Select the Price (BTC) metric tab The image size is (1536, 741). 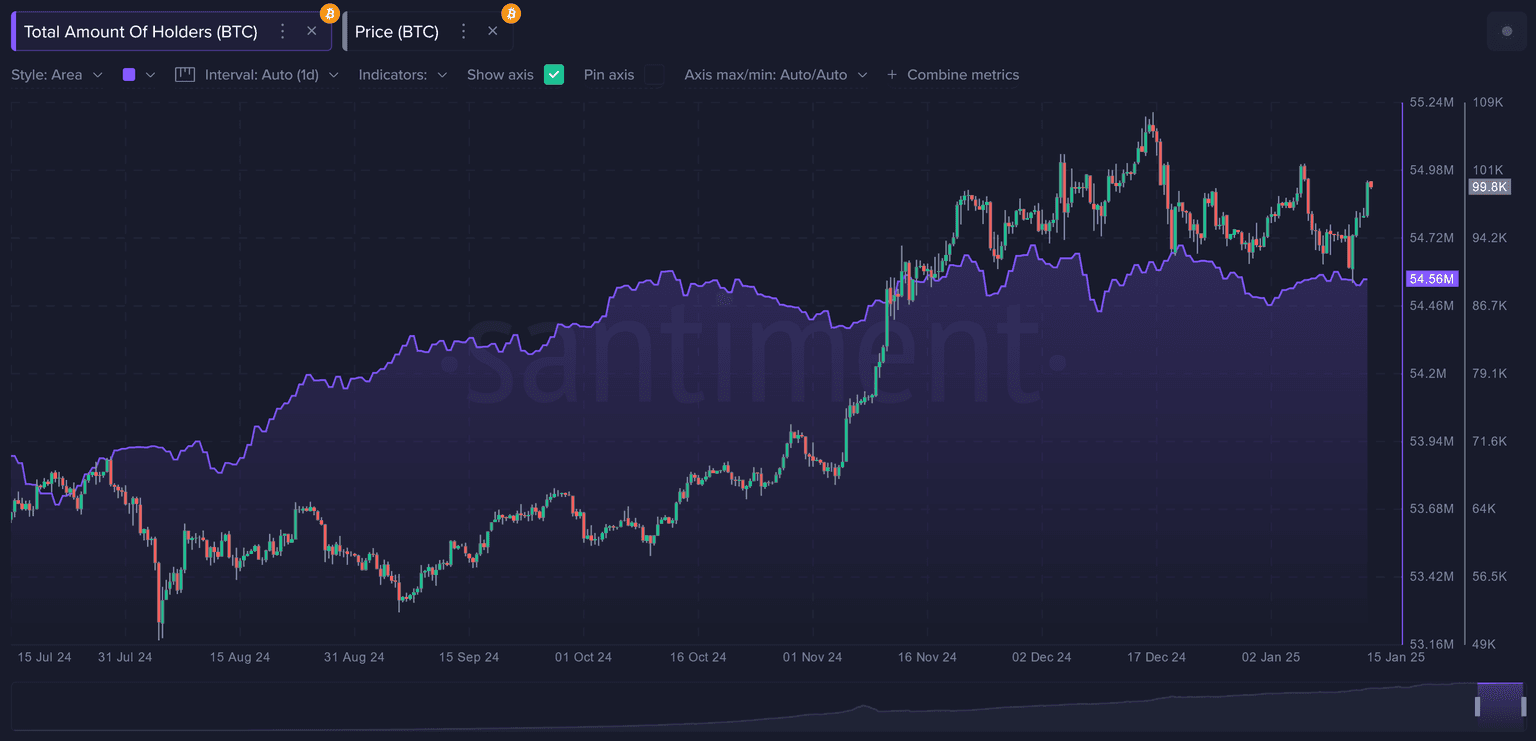[397, 32]
